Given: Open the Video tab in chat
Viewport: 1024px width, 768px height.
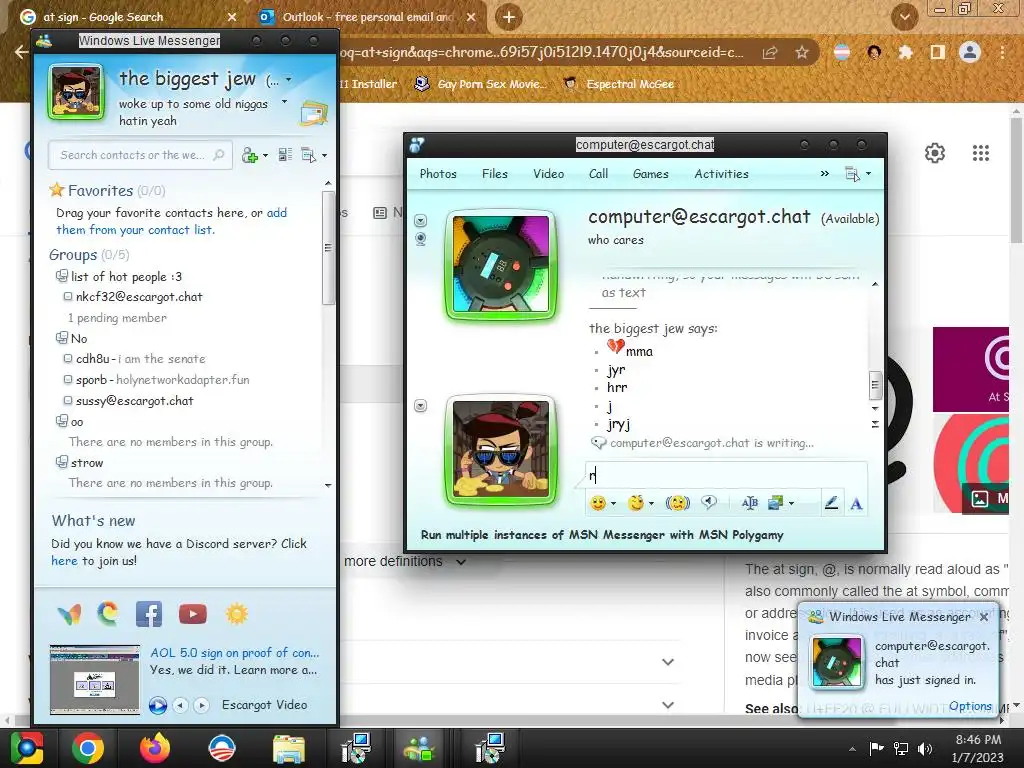Looking at the screenshot, I should point(549,174).
